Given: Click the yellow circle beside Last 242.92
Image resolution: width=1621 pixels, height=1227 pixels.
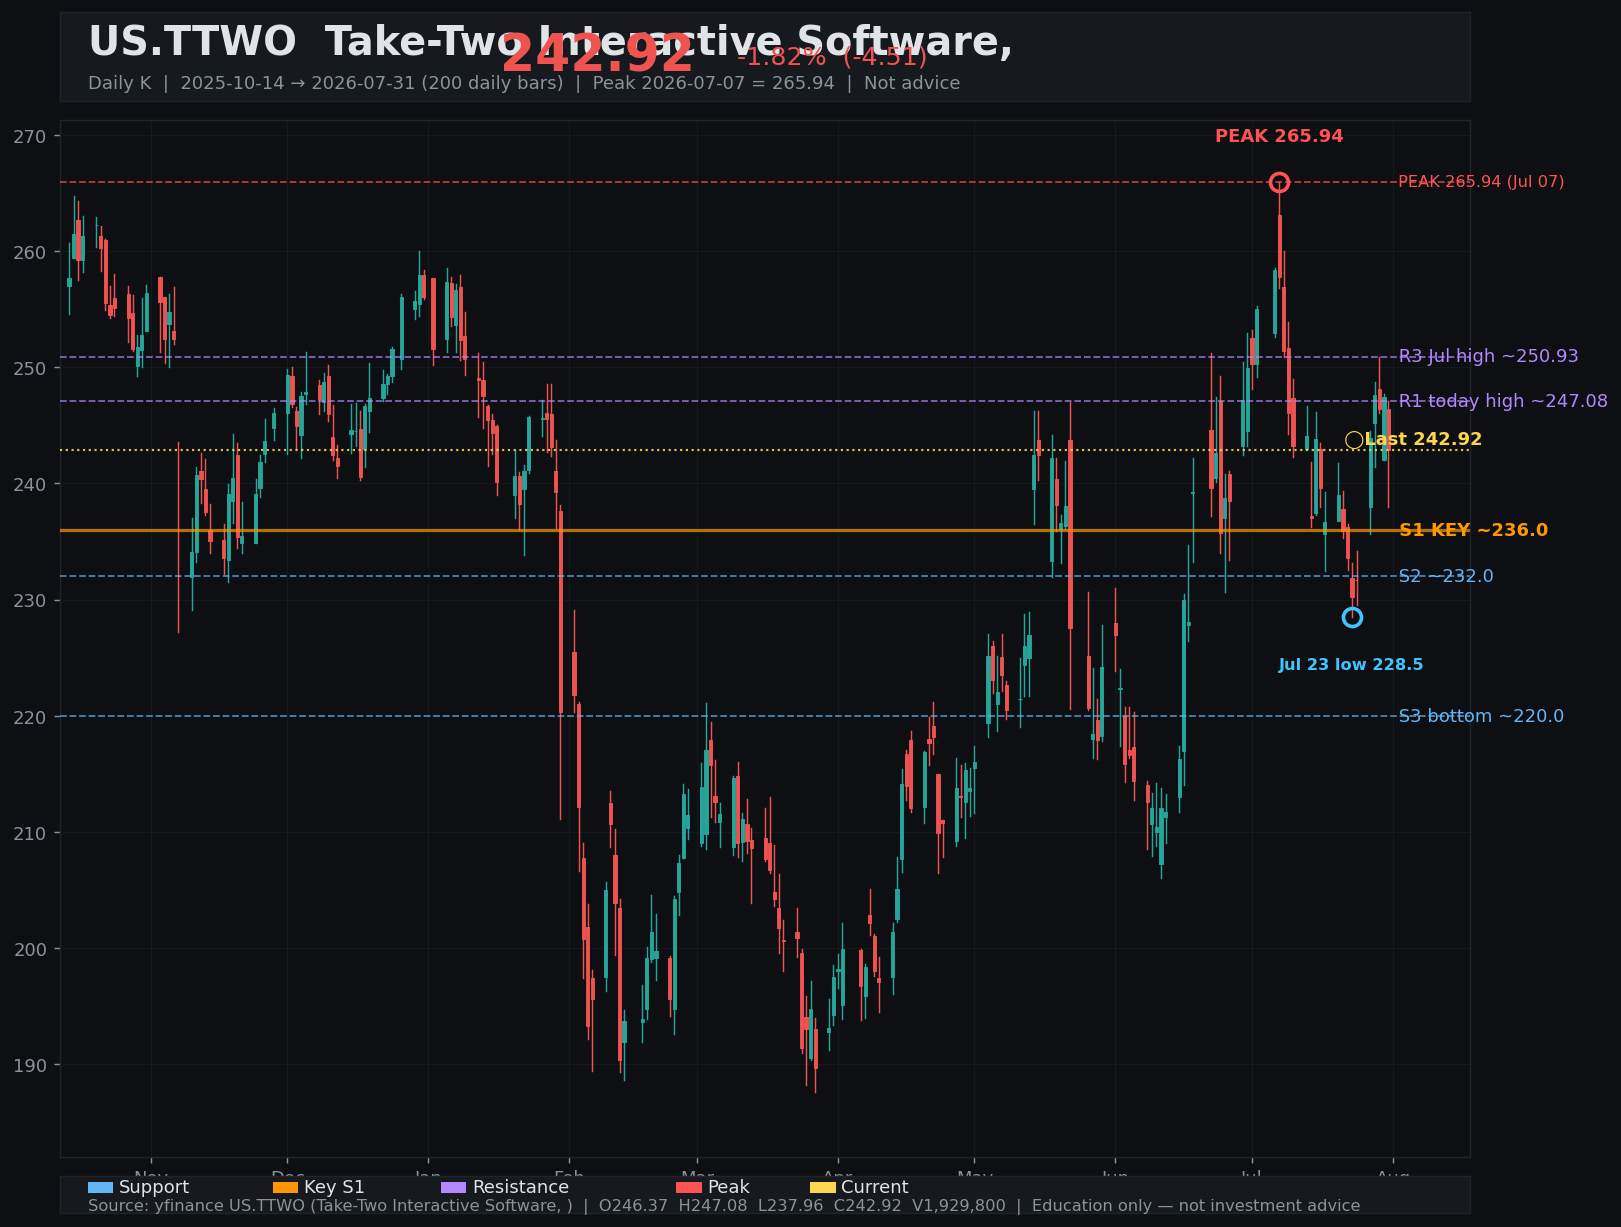Looking at the screenshot, I should click(x=1354, y=440).
